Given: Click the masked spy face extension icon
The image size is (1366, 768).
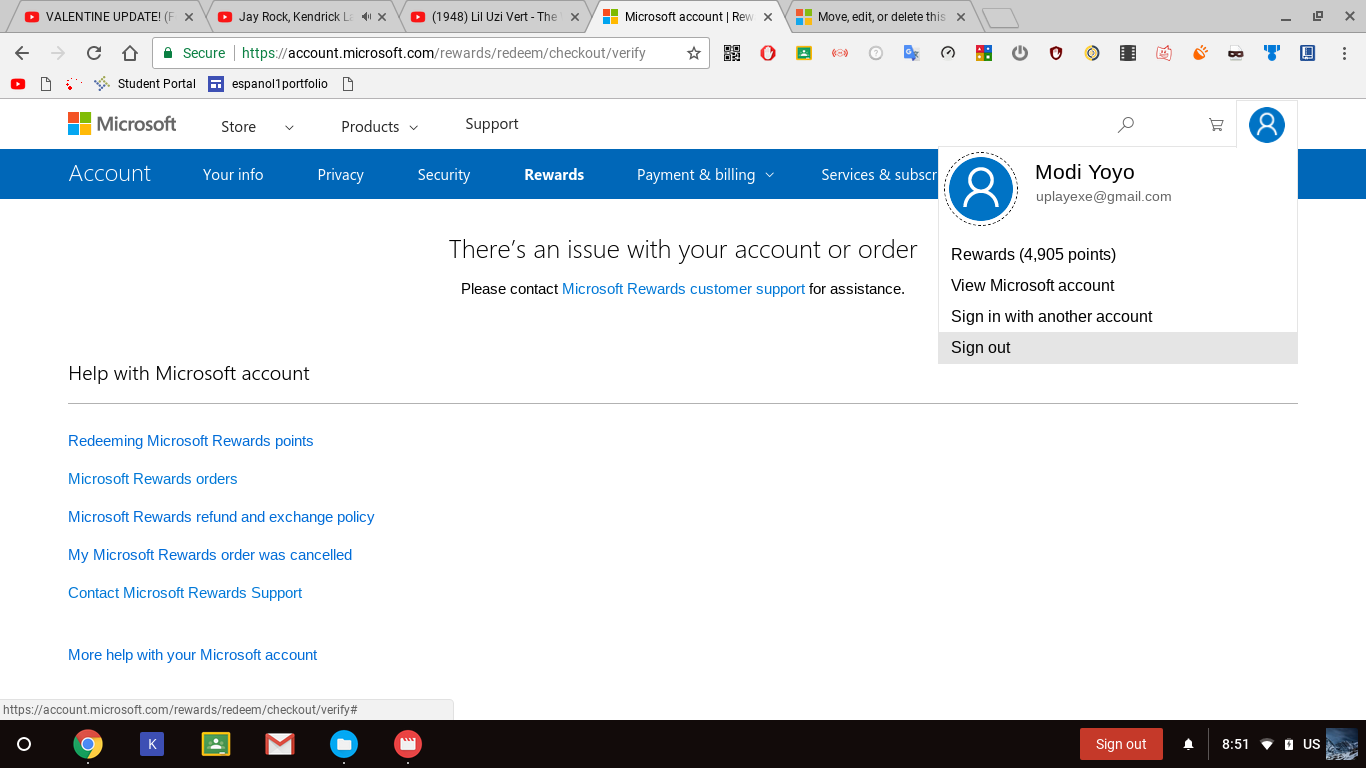Looking at the screenshot, I should click(x=1236, y=54).
